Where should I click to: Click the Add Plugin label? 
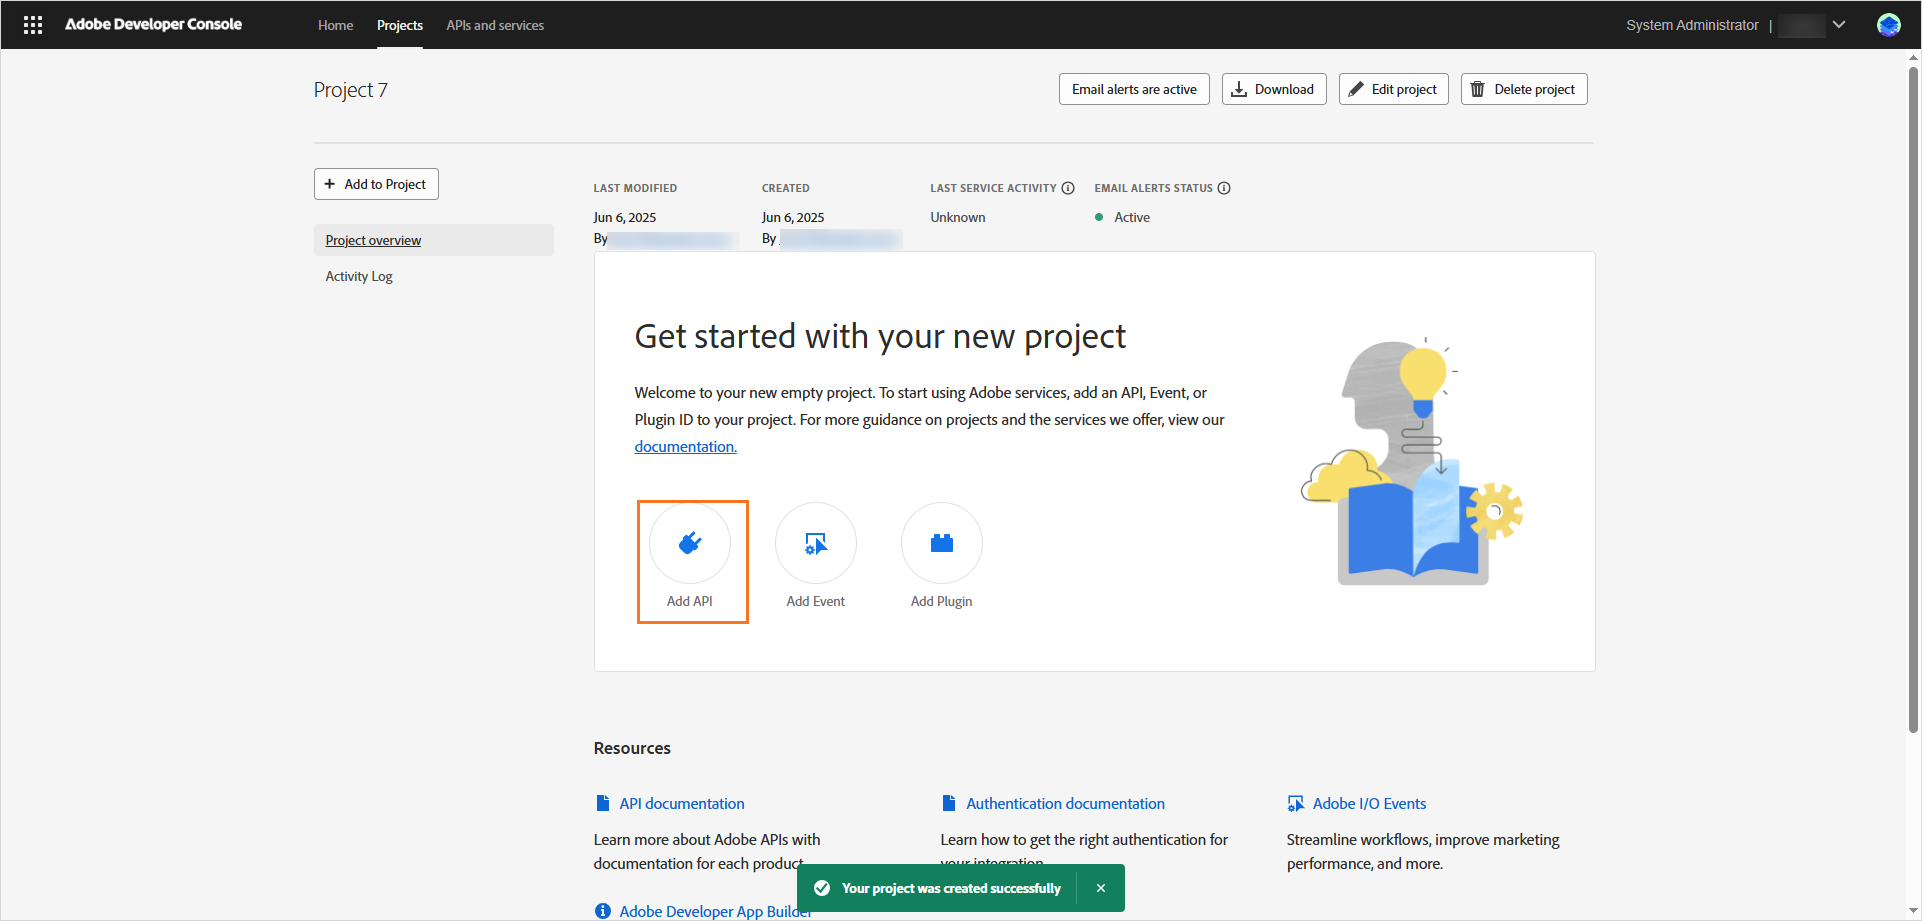pos(942,601)
